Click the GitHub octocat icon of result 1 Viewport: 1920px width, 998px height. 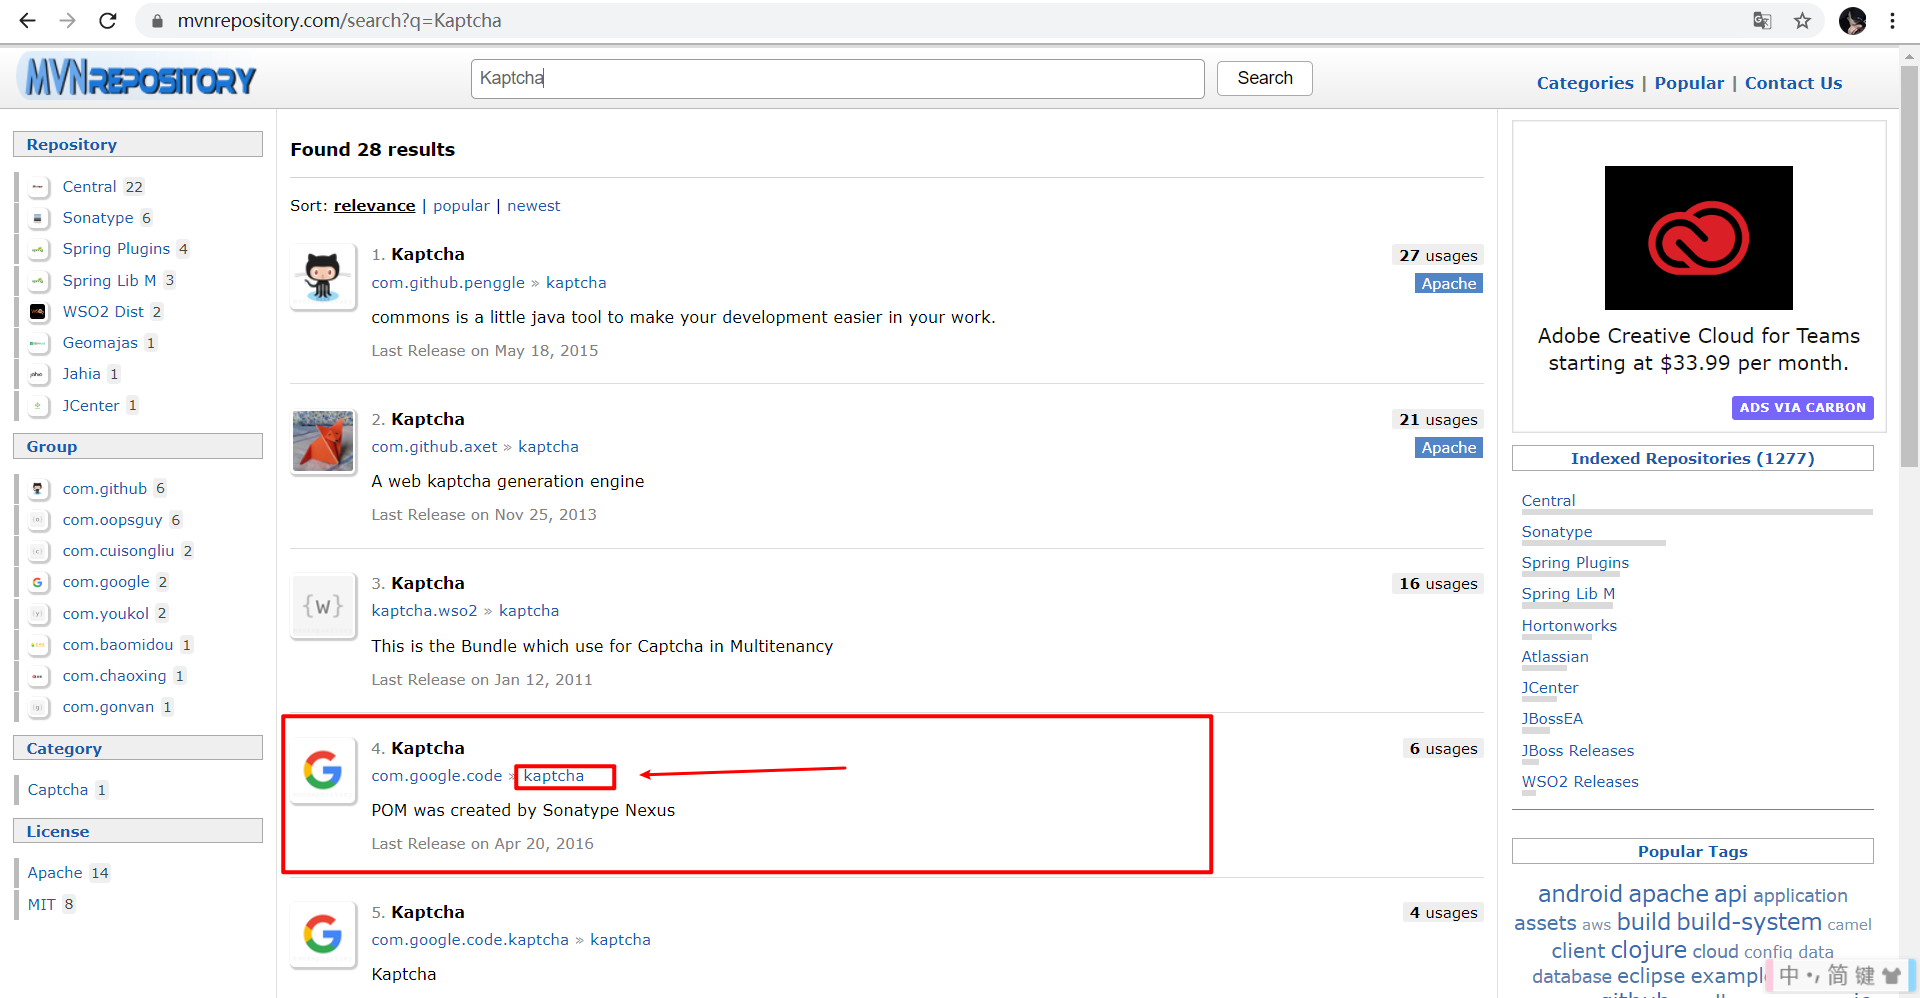(x=323, y=276)
